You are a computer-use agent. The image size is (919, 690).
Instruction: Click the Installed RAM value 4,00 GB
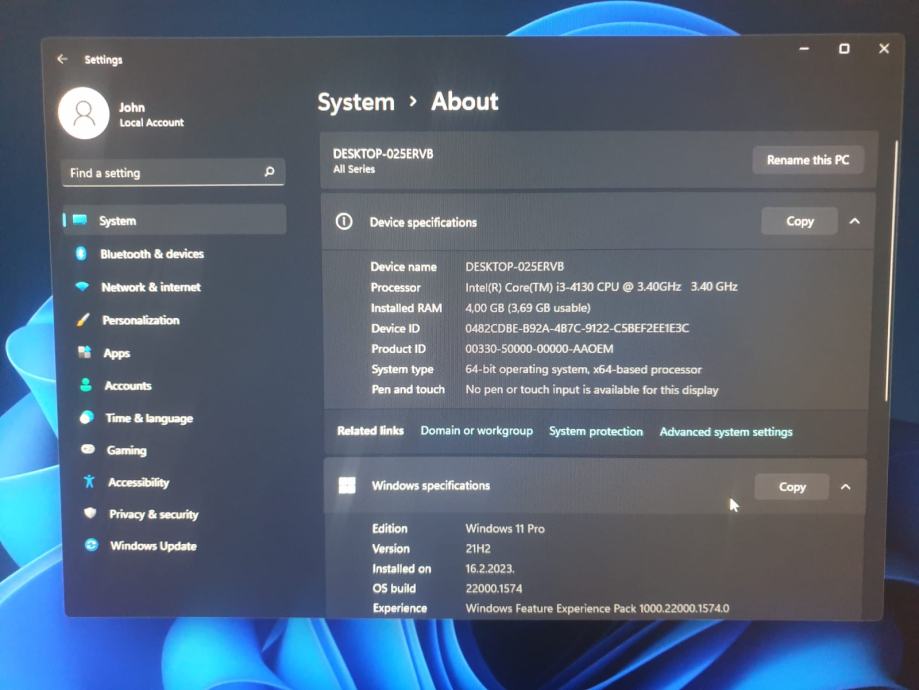527,308
